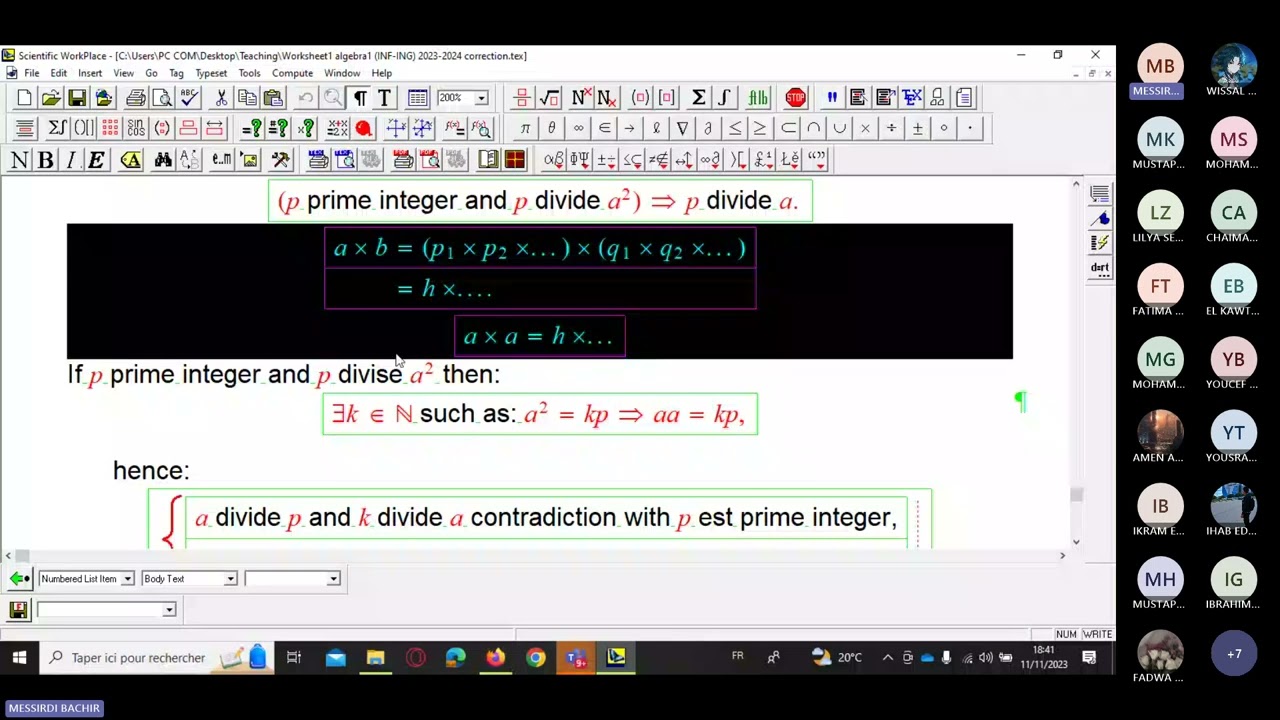Insert the sin cos trig functions icon
The image size is (1280, 720).
point(136,128)
